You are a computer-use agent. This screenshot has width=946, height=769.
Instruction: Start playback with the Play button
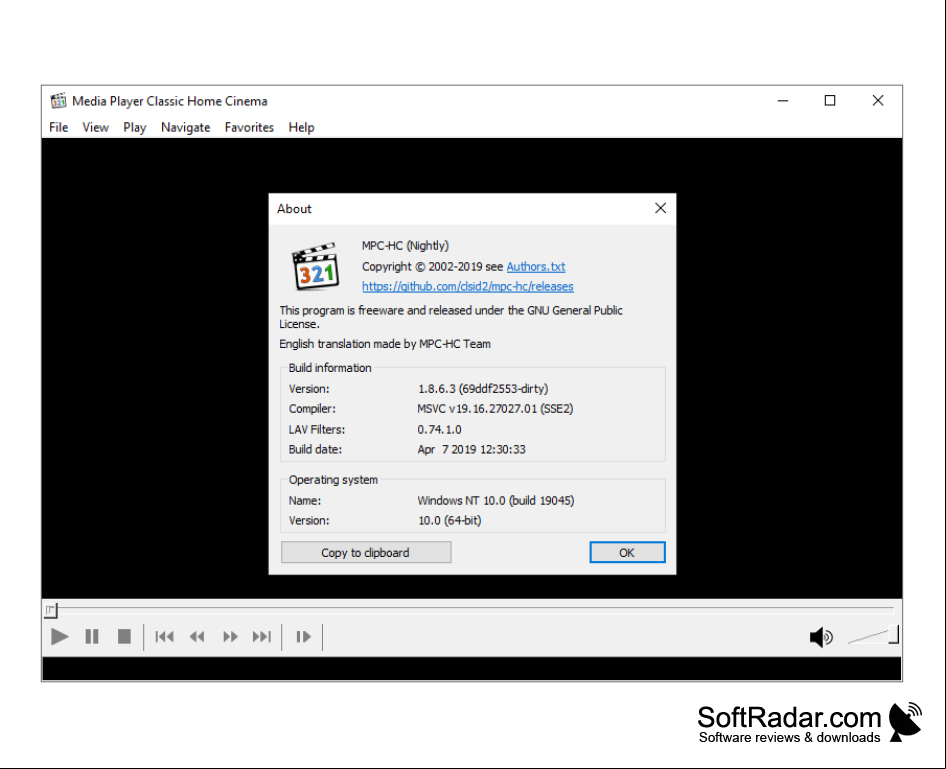(x=59, y=636)
